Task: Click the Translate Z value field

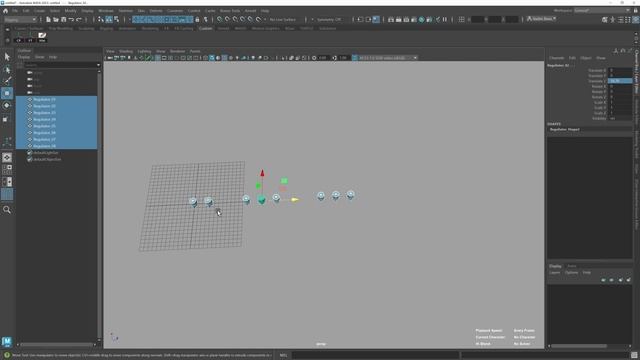Action: pos(620,81)
